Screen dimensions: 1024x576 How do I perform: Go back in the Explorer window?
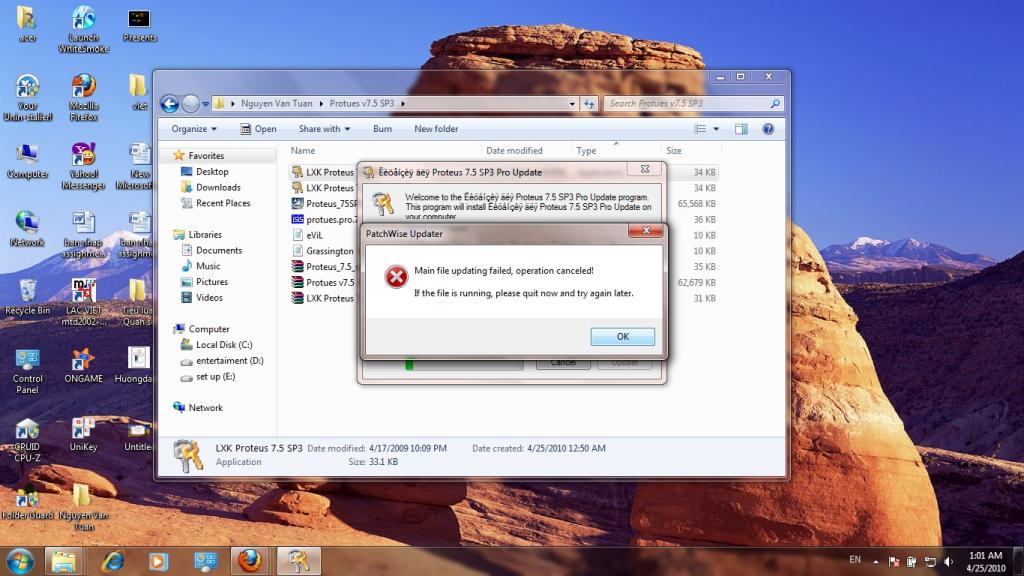pyautogui.click(x=170, y=103)
